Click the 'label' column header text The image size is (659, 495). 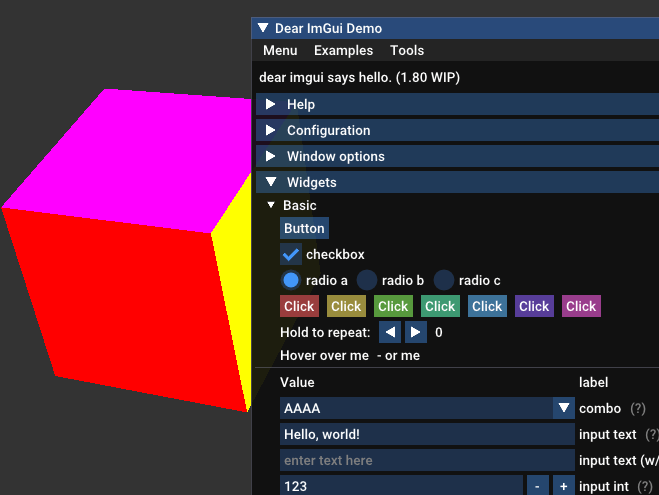click(x=593, y=382)
